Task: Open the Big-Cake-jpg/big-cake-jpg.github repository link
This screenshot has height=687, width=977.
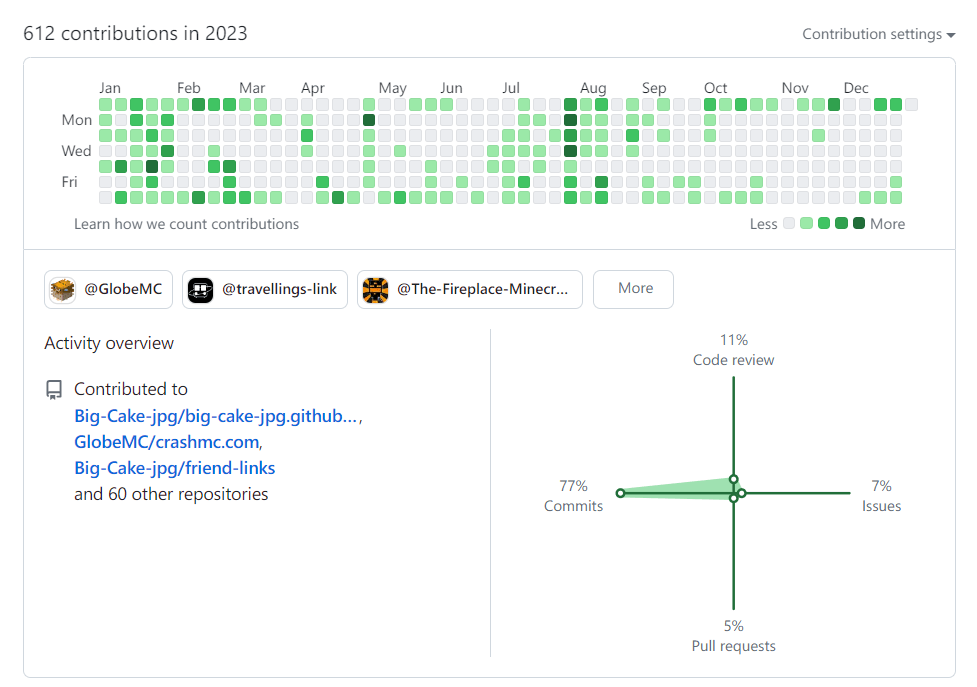Action: [215, 416]
